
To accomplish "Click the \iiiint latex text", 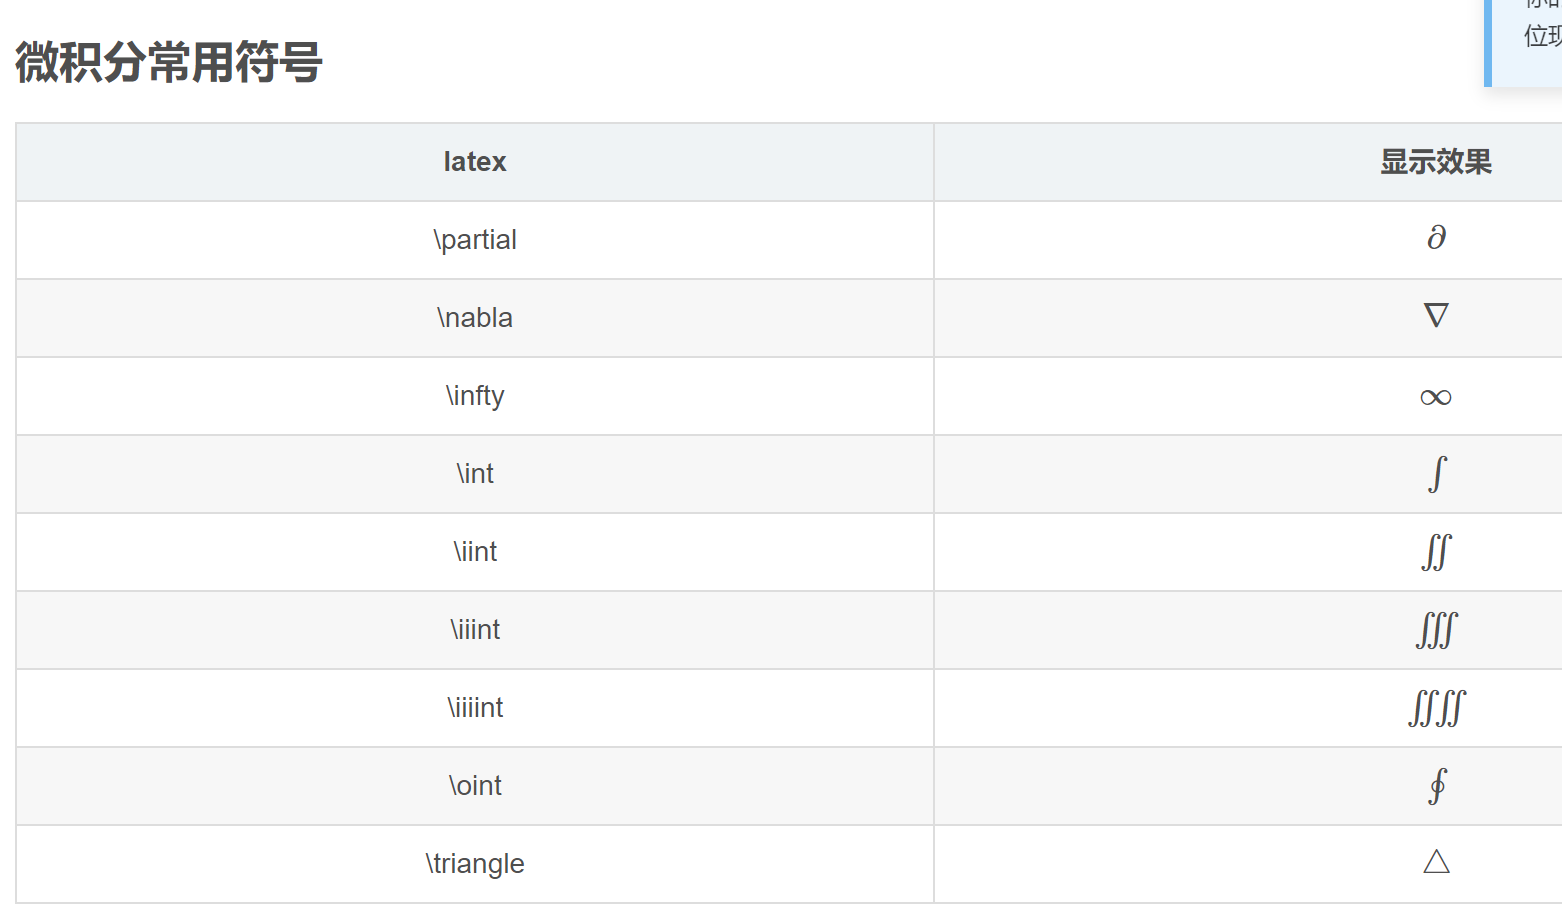I will tap(475, 708).
